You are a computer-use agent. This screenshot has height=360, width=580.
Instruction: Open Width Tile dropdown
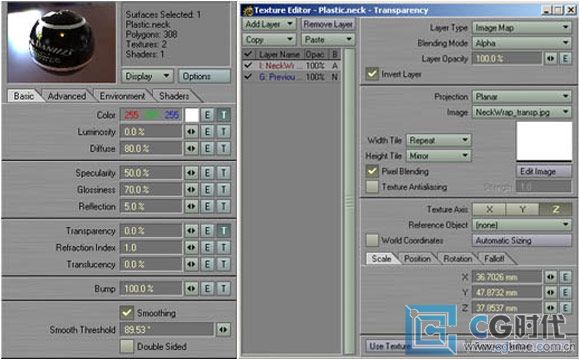click(x=439, y=140)
